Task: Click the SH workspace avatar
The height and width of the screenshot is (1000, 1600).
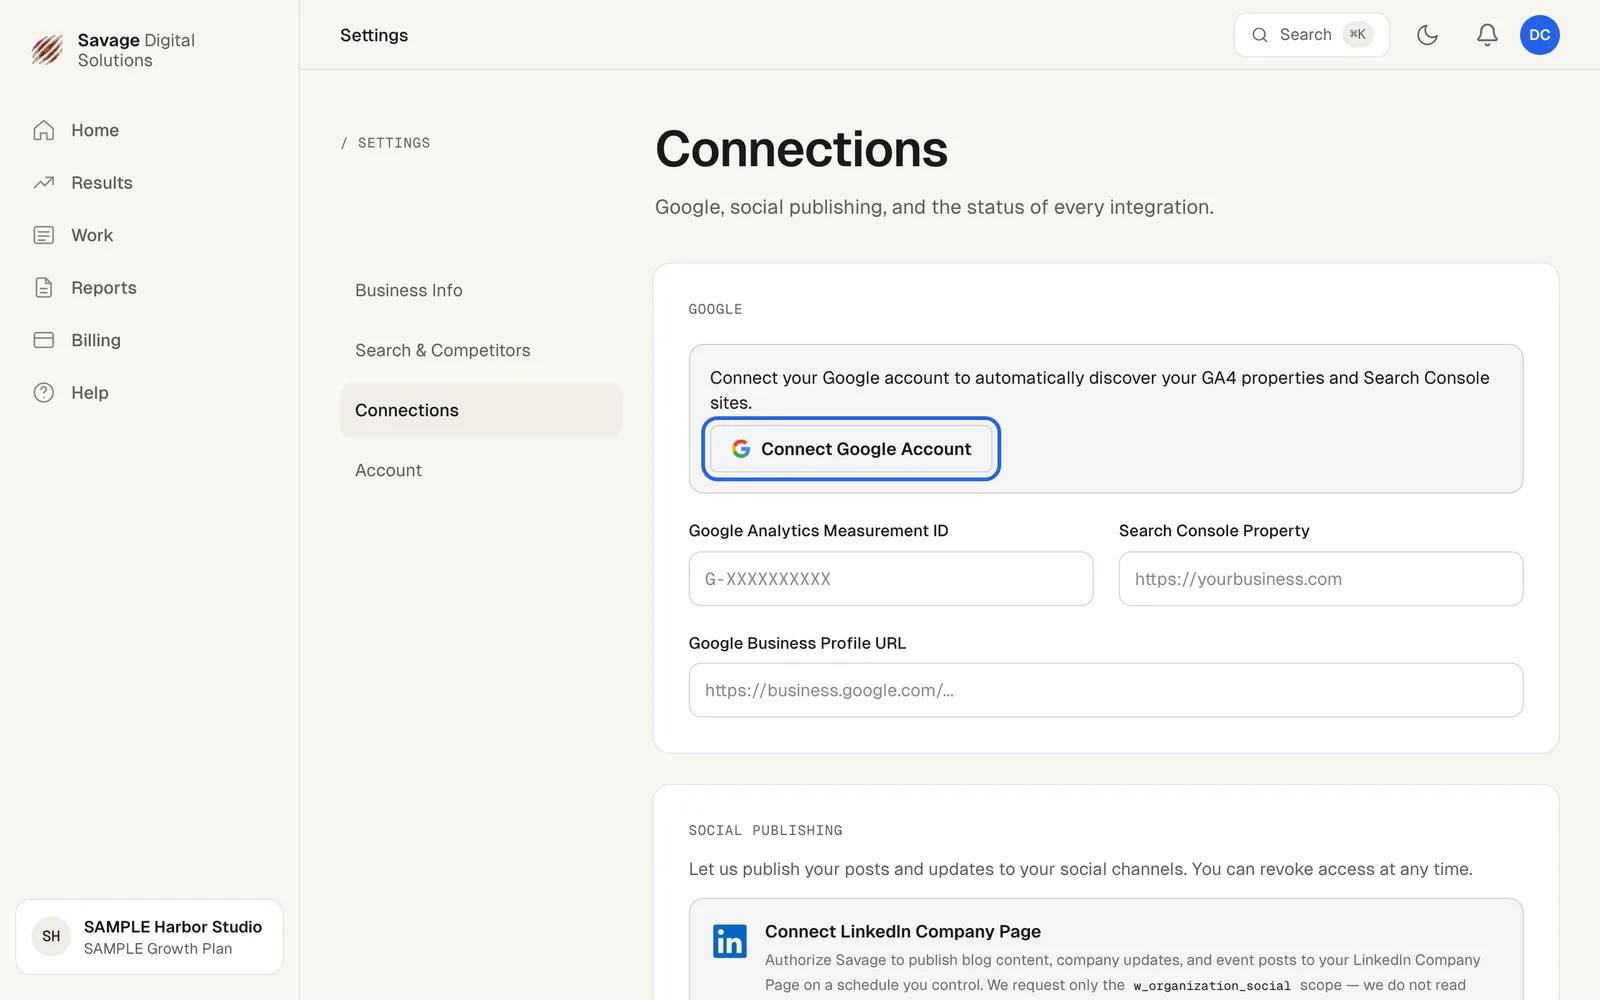Action: tap(51, 936)
